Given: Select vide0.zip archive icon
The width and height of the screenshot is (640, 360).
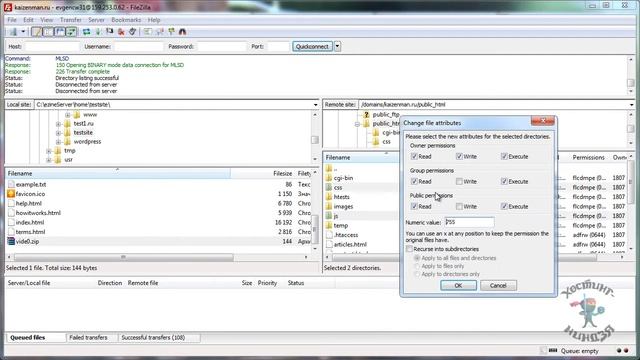Looking at the screenshot, I should 11,241.
